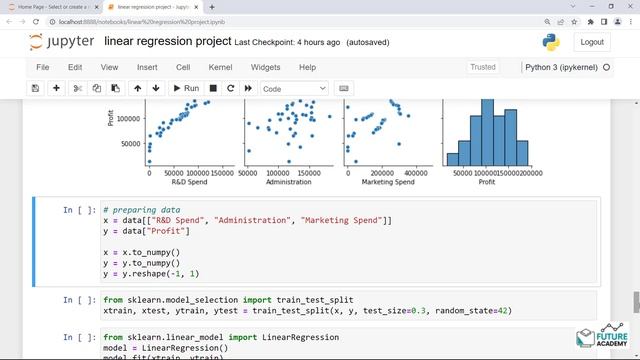Toggle the browser side panel icon
Viewport: 640px width, 360px height.
(604, 22)
